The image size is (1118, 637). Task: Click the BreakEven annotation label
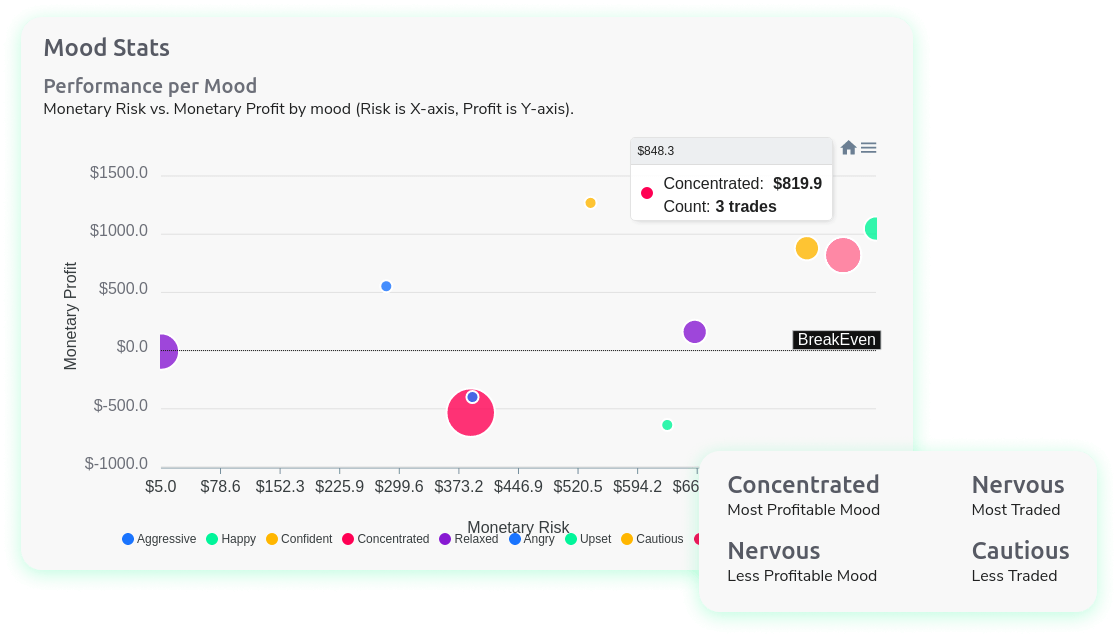(x=836, y=340)
